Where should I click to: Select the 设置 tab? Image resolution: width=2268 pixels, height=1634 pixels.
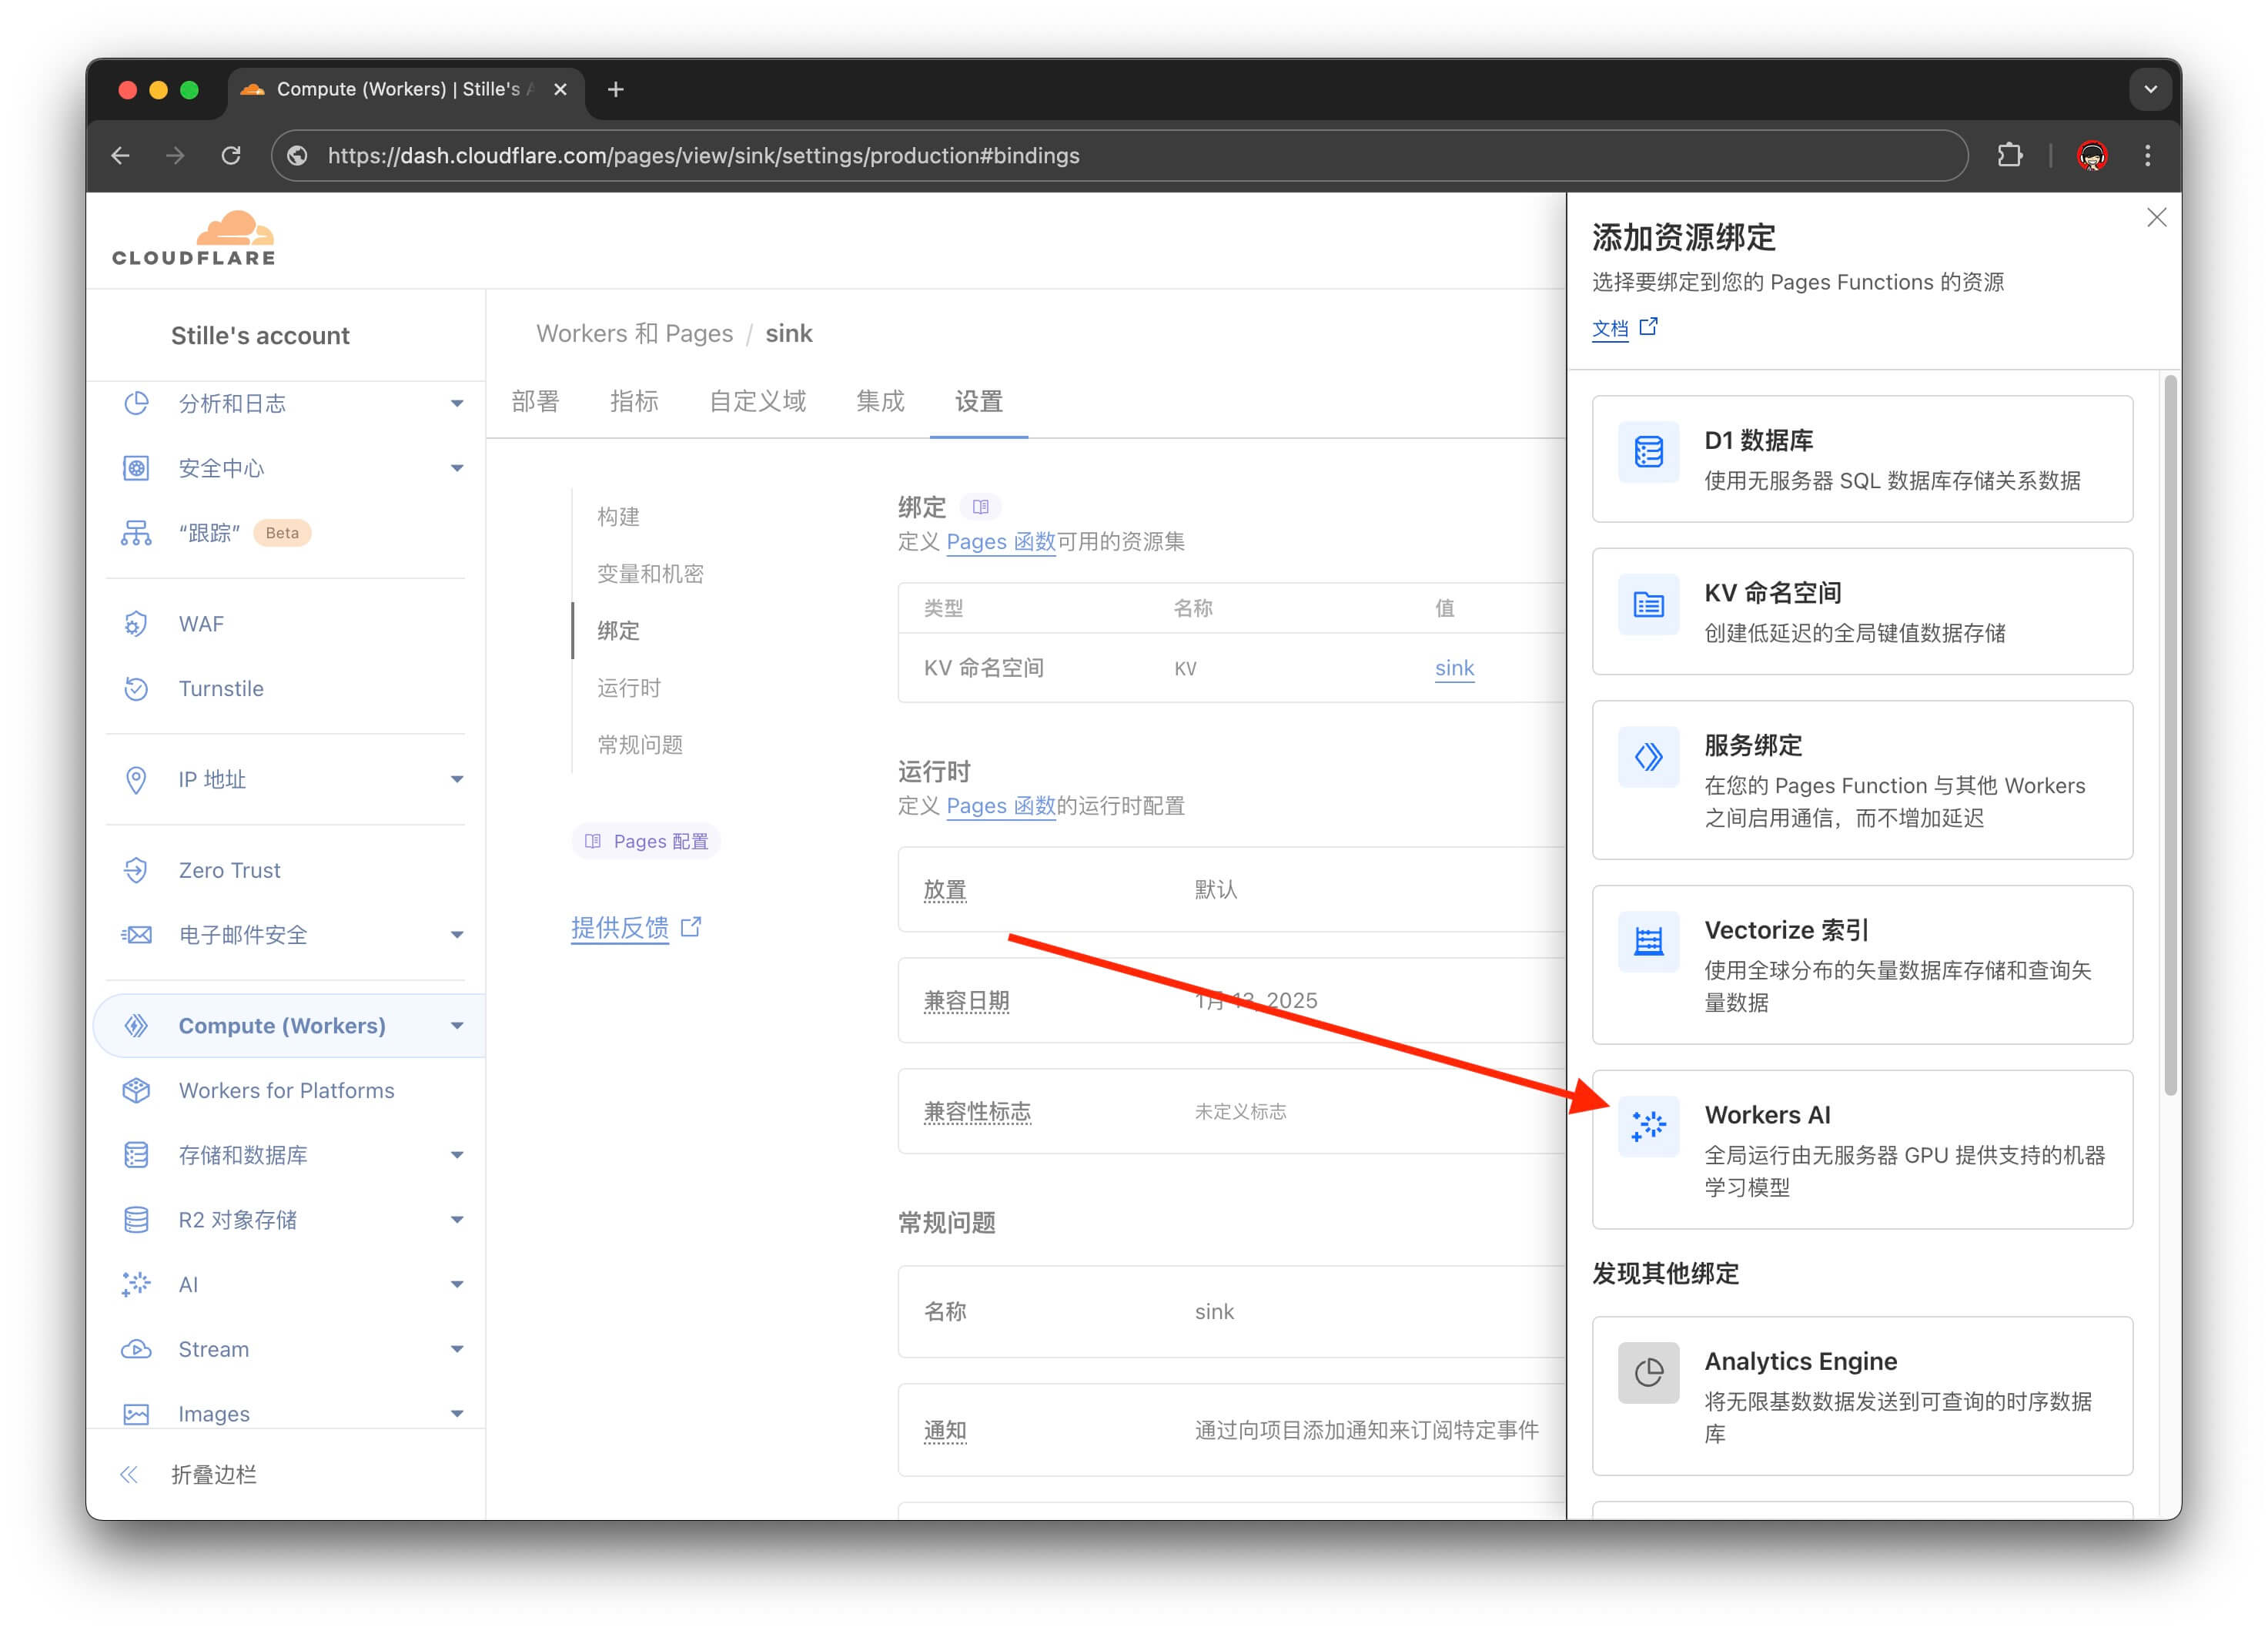tap(979, 402)
